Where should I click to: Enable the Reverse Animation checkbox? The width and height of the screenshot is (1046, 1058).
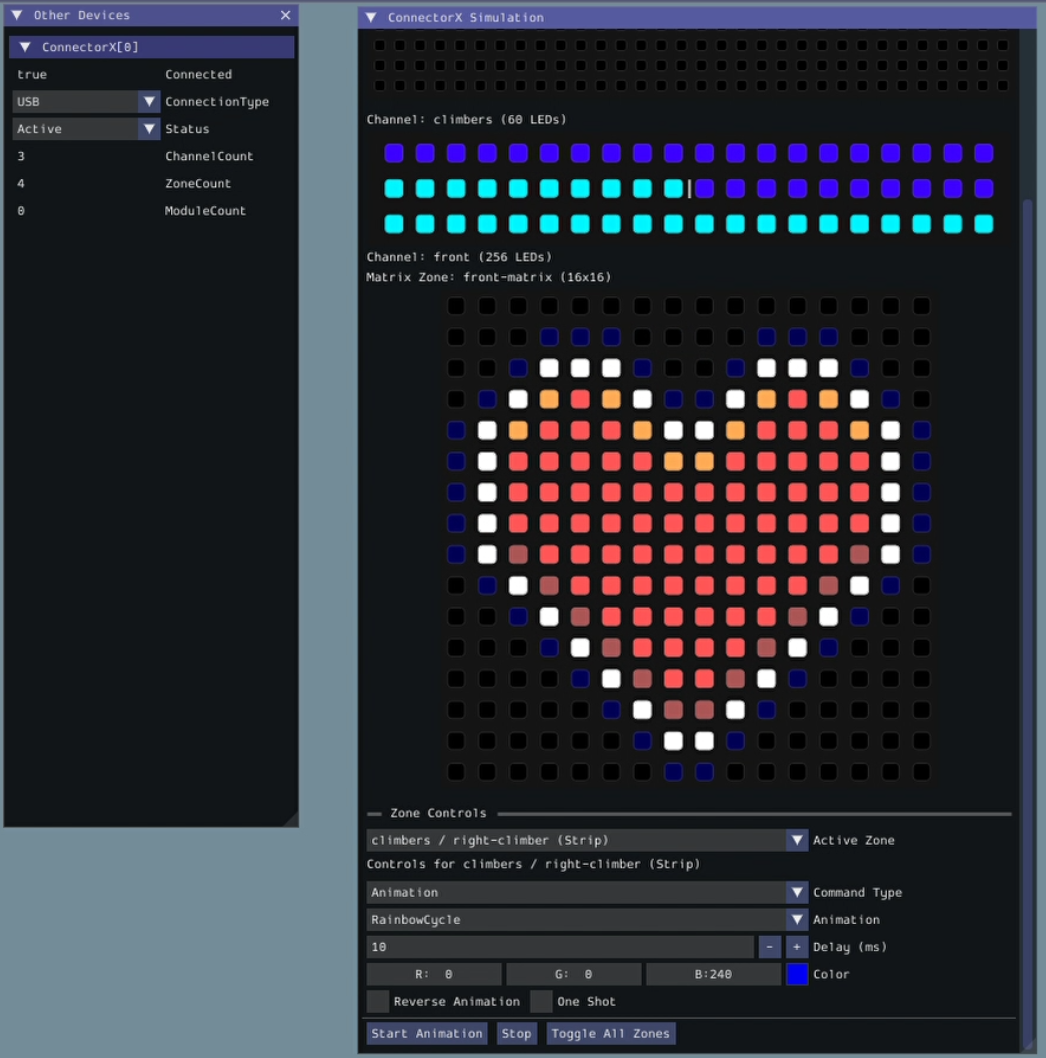tap(377, 1001)
